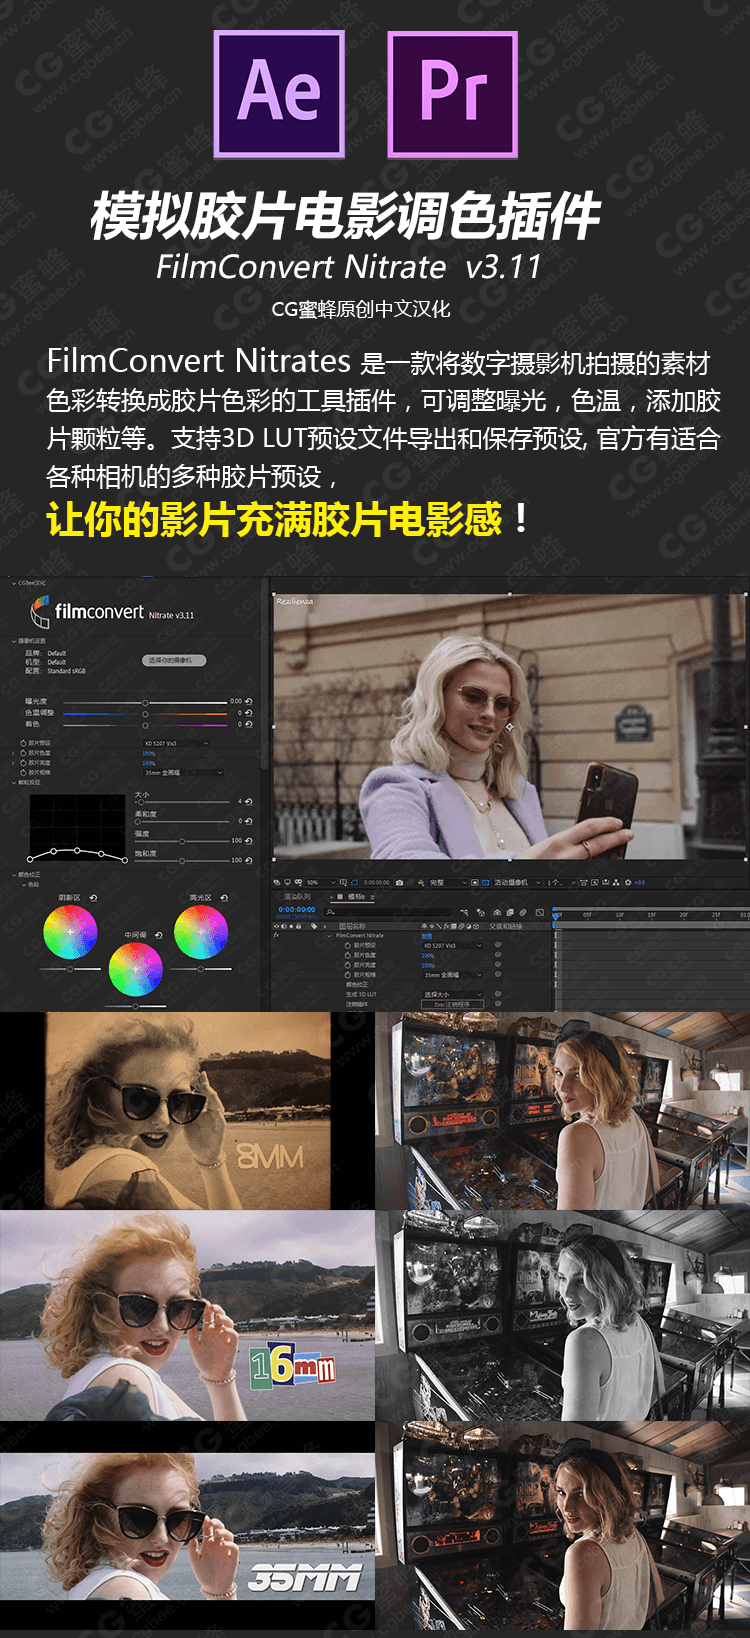750x1638 pixels.
Task: Click the 10f mark on the time ruler
Action: click(620, 915)
